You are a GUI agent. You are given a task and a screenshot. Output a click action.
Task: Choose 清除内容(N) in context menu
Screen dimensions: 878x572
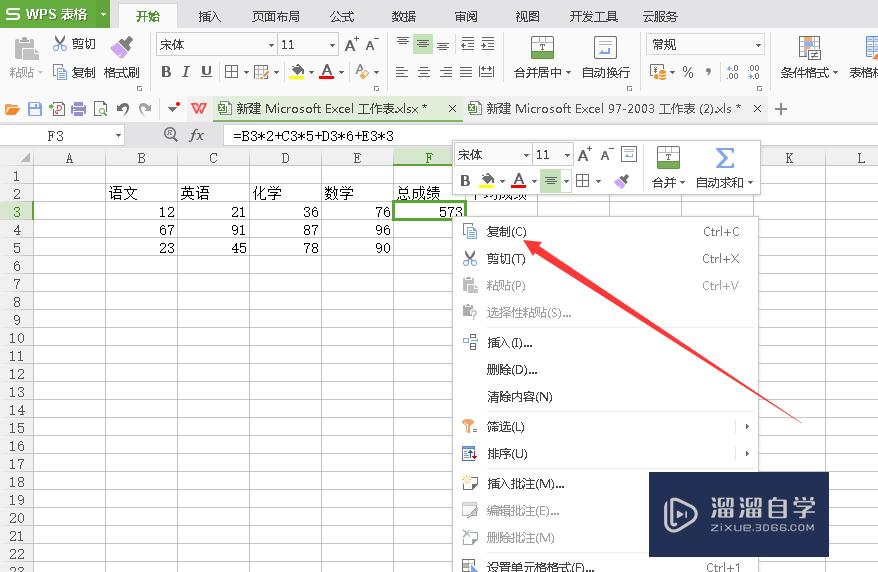(605, 396)
